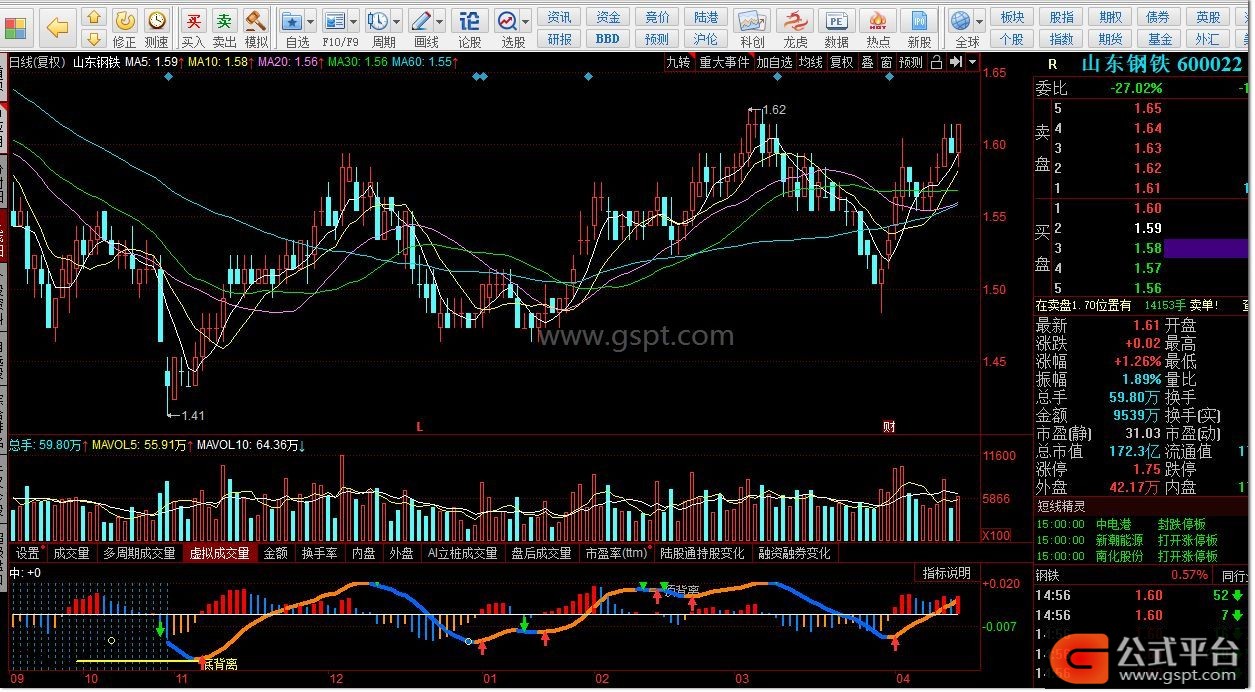Screen dimensions: 1255x692
Task: Toggle the 九转 indicator on the chart
Action: pos(679,62)
